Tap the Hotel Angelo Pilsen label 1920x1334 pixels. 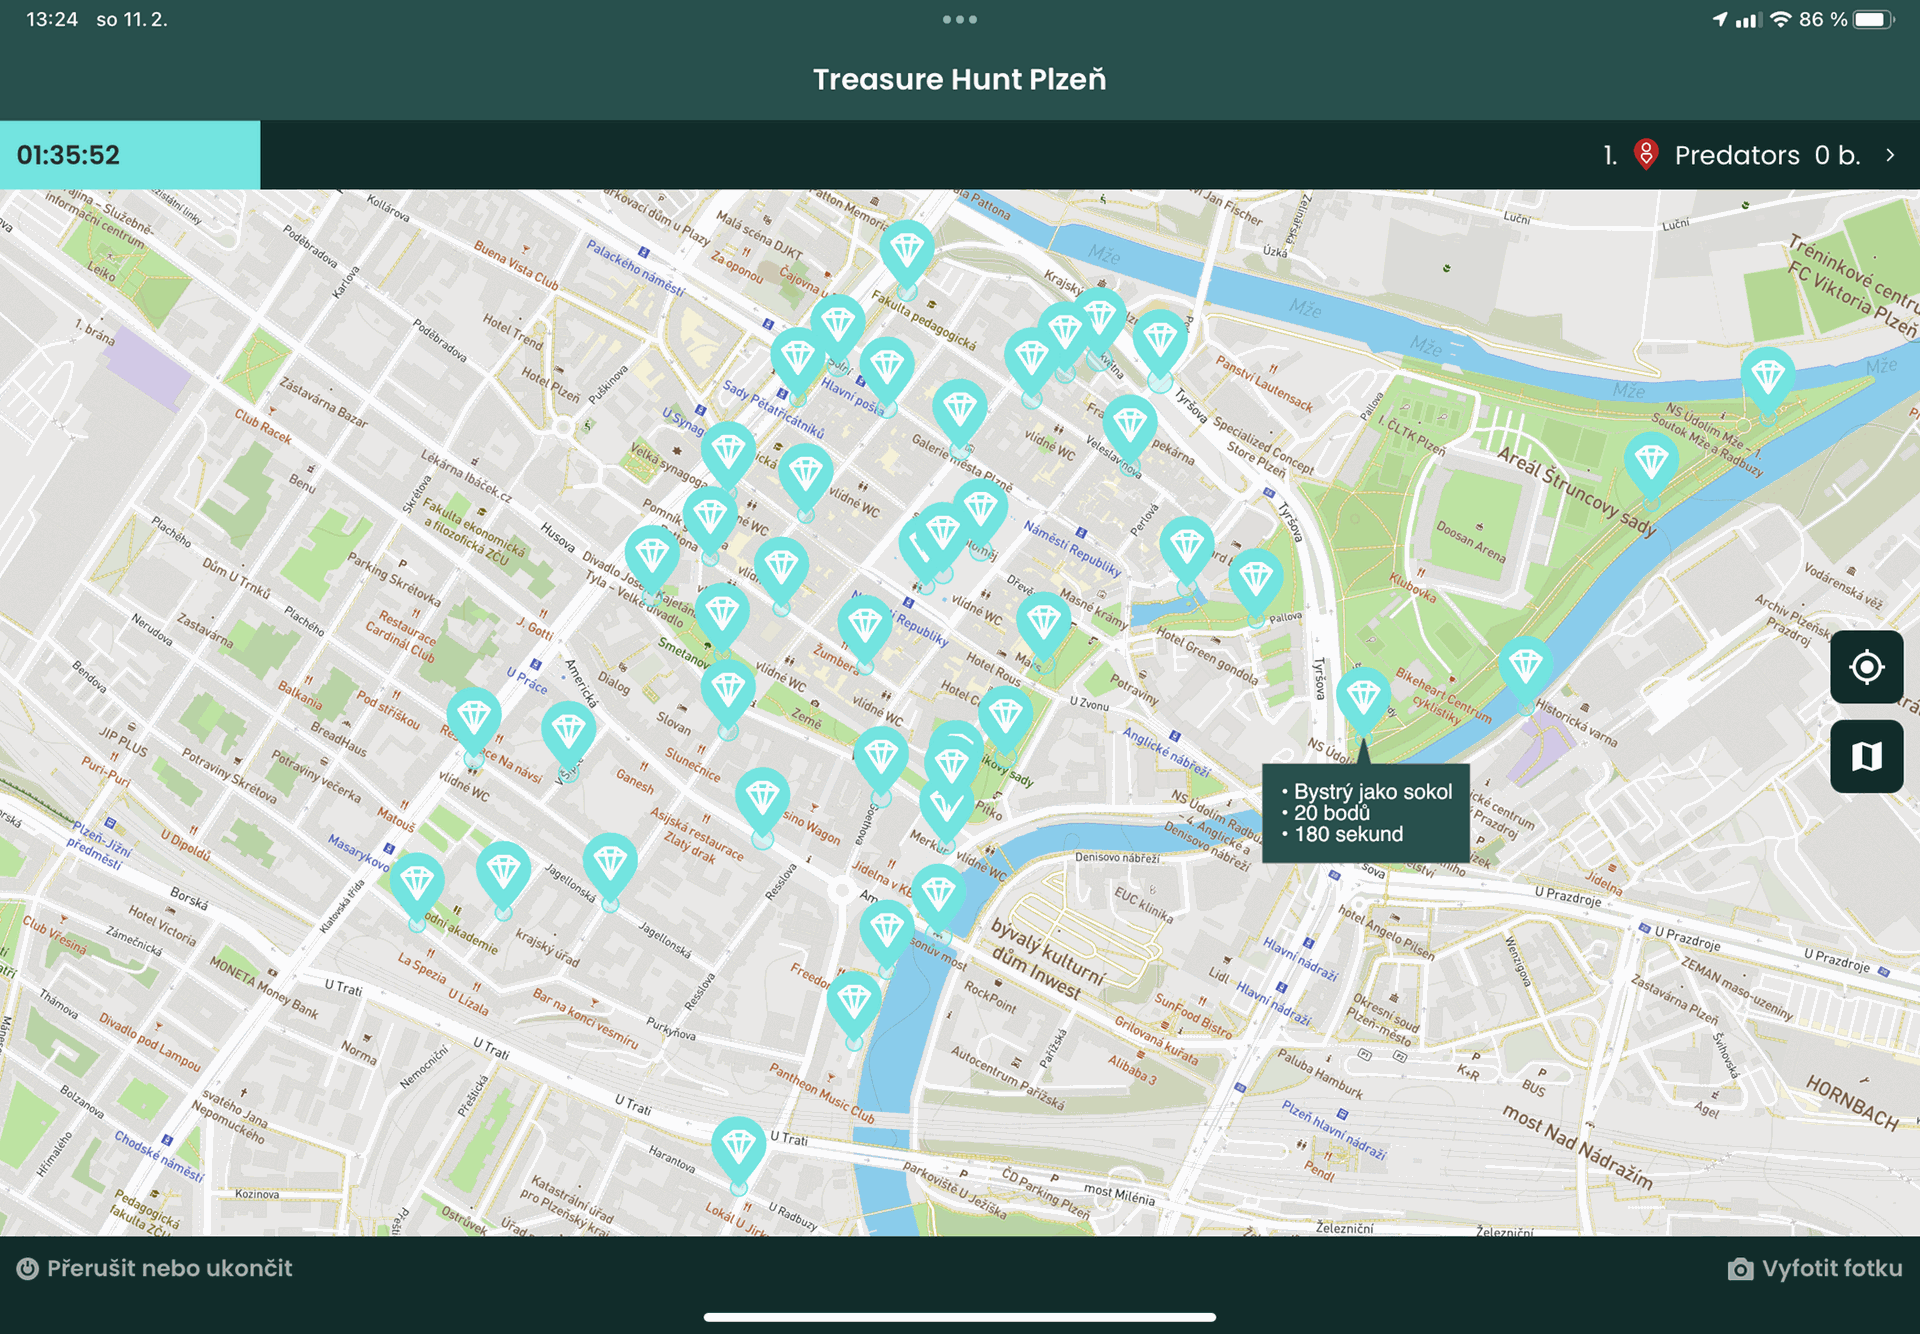[x=1386, y=933]
